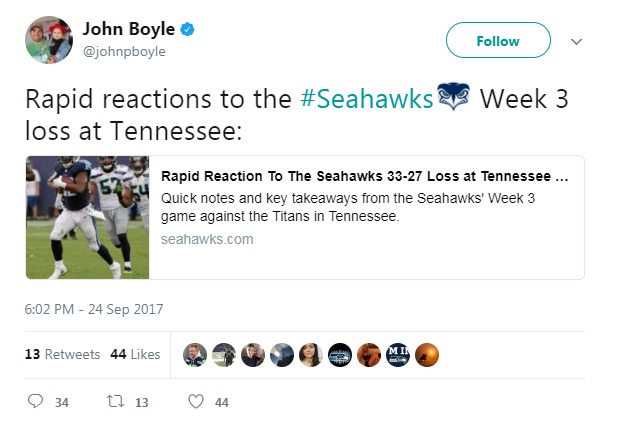Viewport: 617px width, 427px height.
Task: Open the football players article thumbnail
Action: pos(87,217)
